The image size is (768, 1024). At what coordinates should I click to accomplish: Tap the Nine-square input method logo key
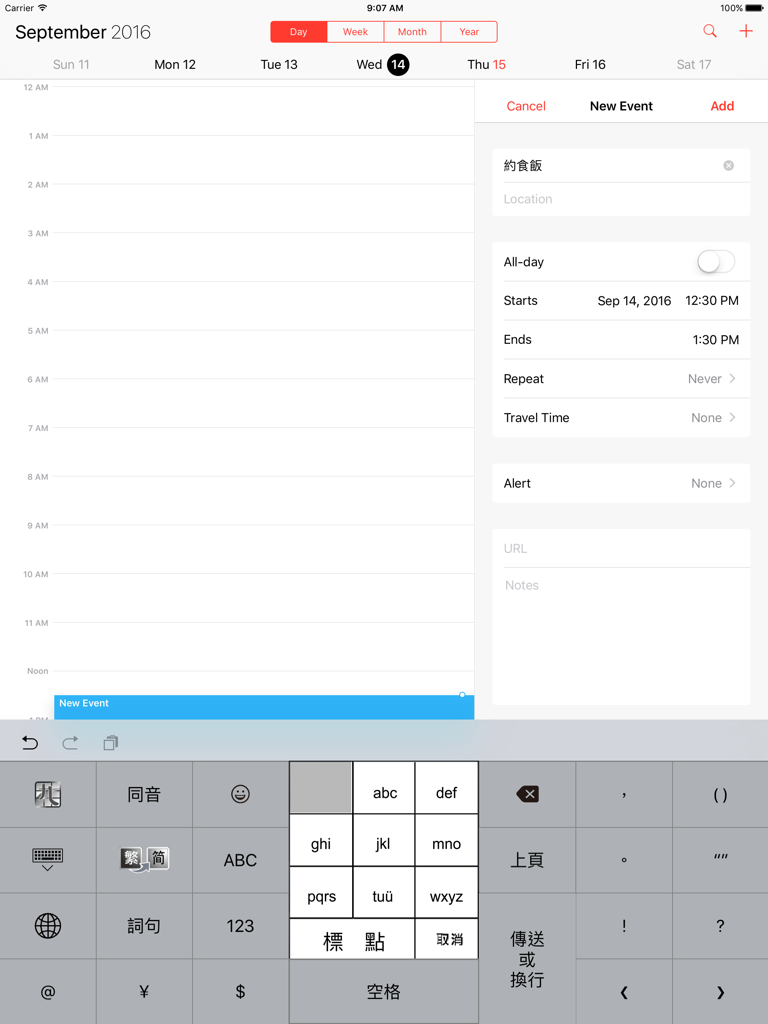click(48, 794)
